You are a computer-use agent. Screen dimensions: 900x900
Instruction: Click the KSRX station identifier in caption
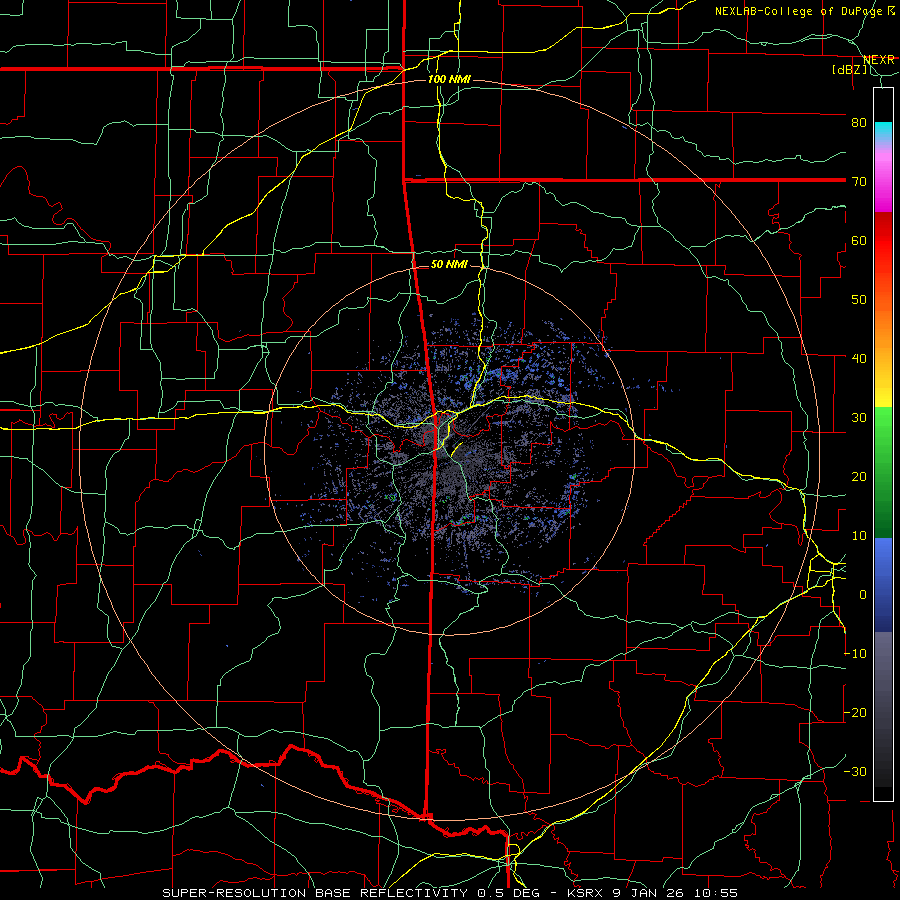(586, 893)
